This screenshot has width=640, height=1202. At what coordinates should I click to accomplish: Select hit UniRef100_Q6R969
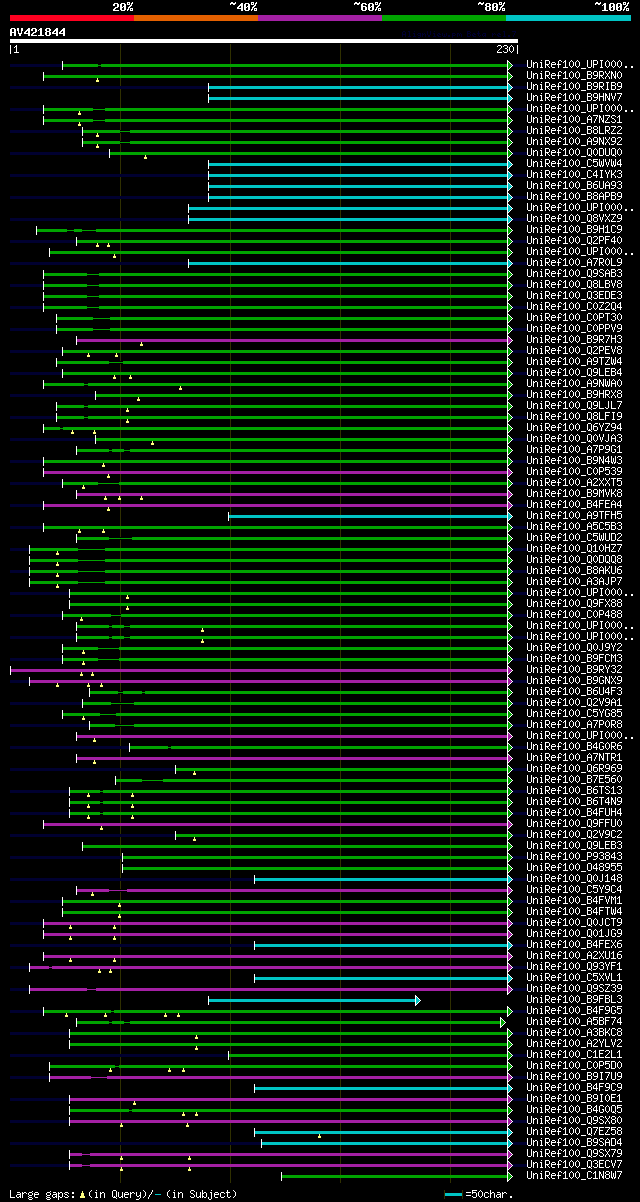pos(575,768)
